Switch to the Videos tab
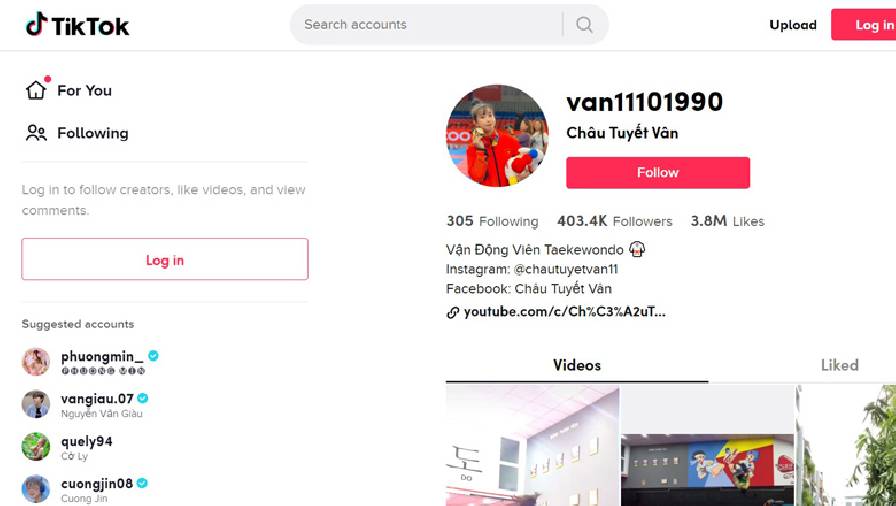This screenshot has height=506, width=896. point(577,365)
